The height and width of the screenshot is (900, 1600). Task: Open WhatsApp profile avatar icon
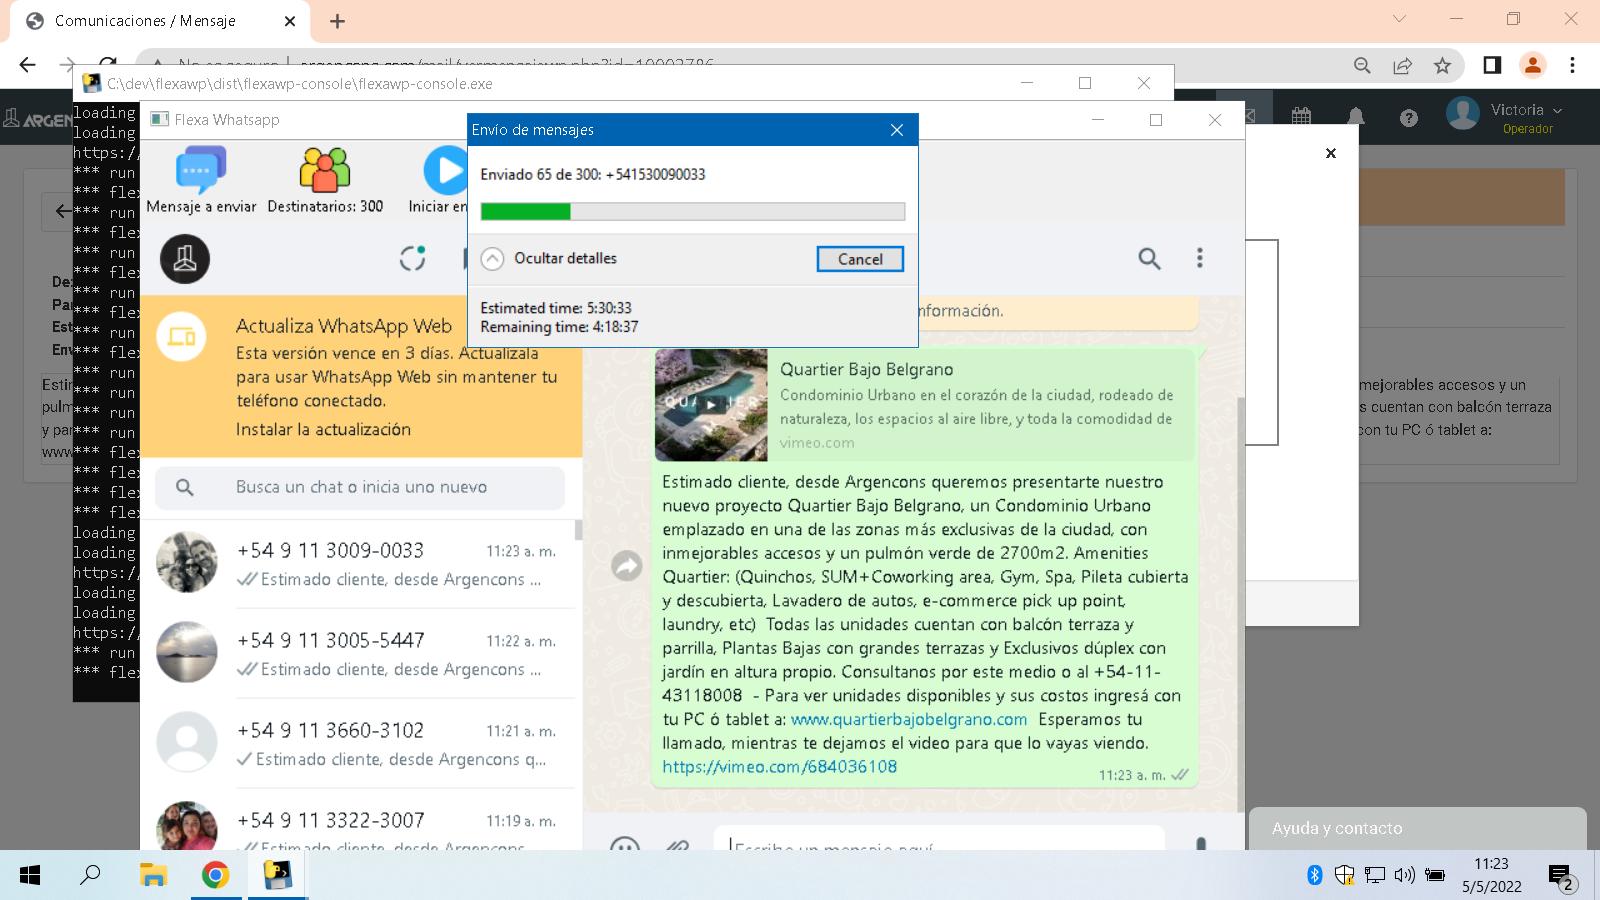[185, 259]
